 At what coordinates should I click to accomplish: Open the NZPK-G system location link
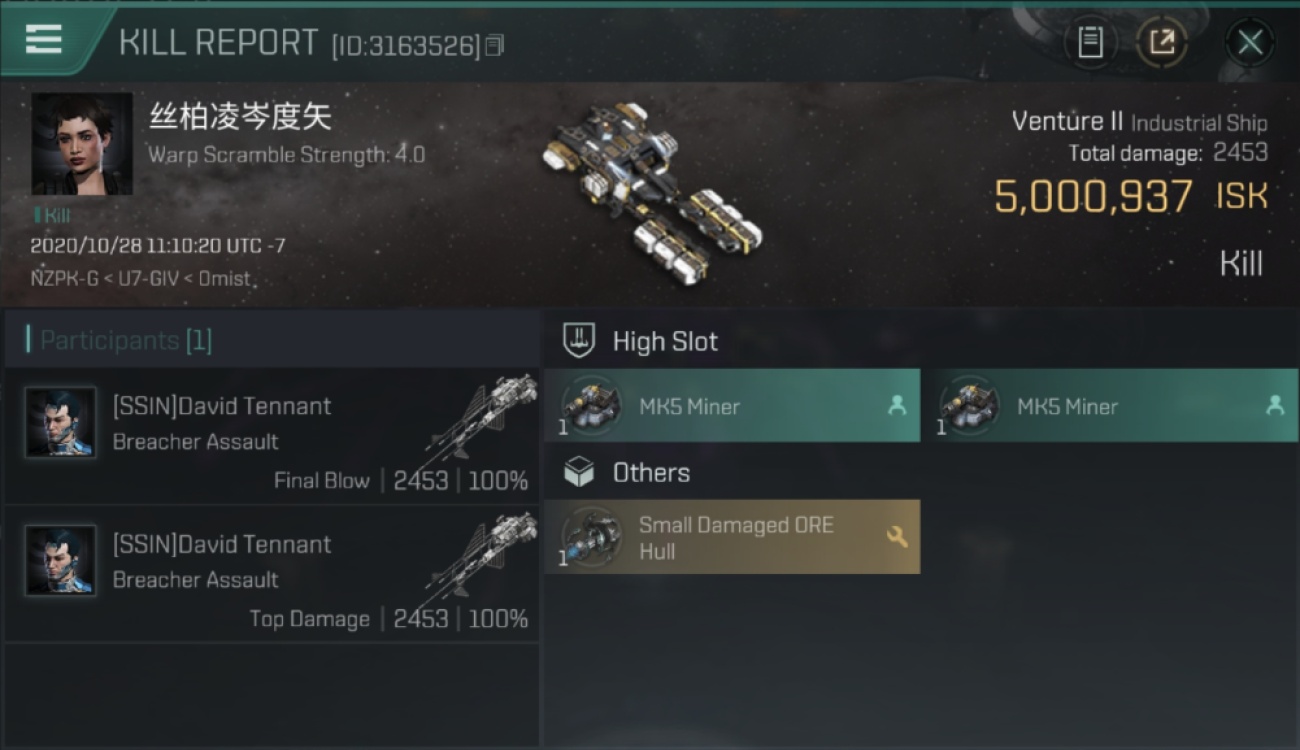pos(64,279)
